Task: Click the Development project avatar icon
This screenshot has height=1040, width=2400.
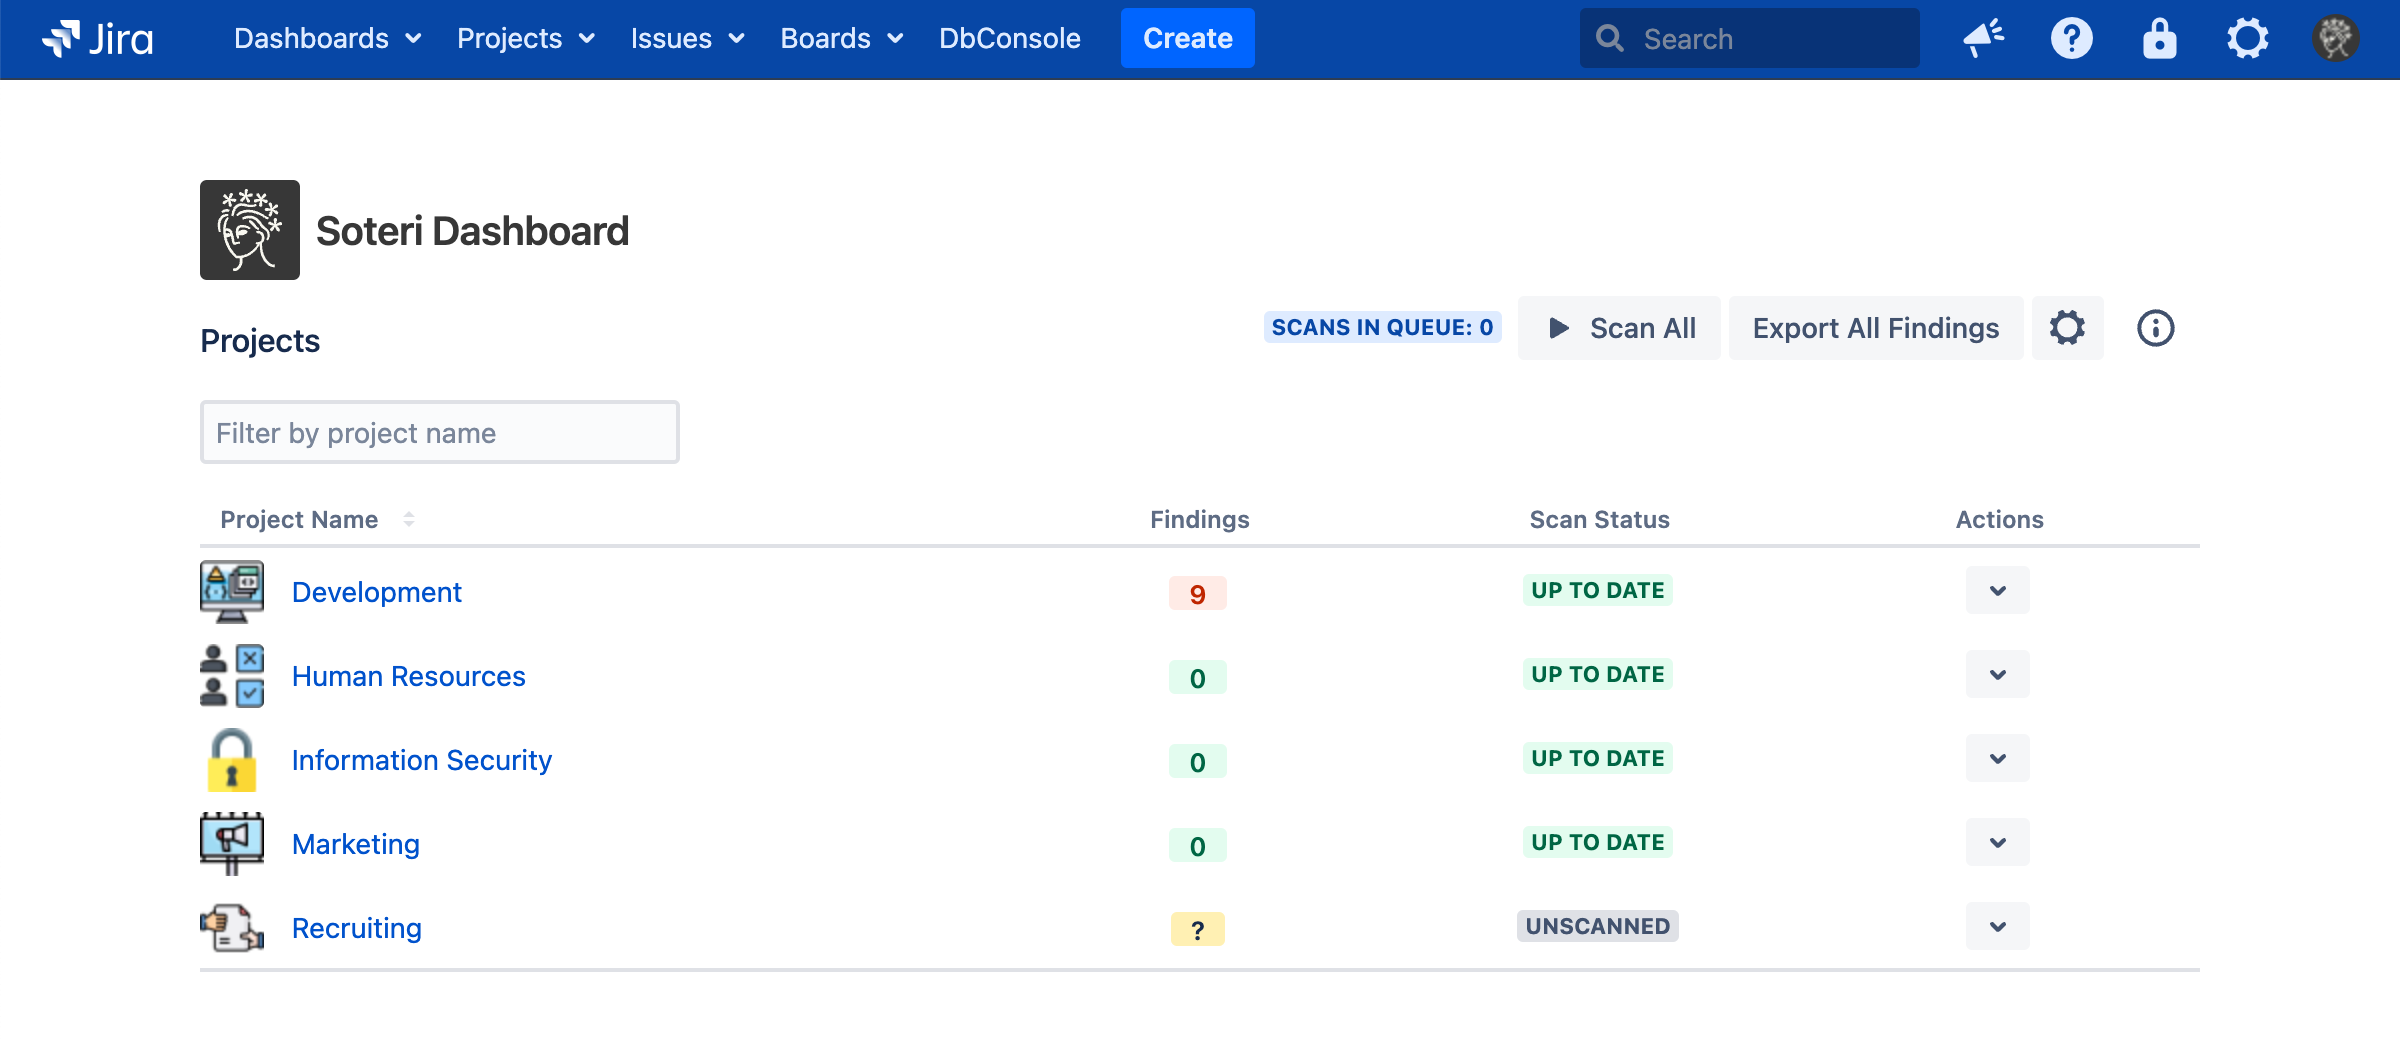Action: tap(232, 591)
